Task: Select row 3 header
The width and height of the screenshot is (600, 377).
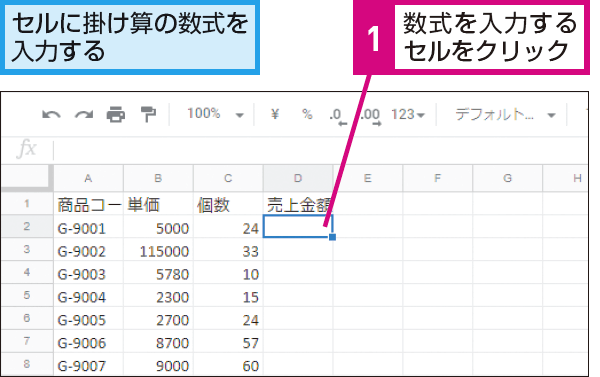Action: (x=27, y=249)
